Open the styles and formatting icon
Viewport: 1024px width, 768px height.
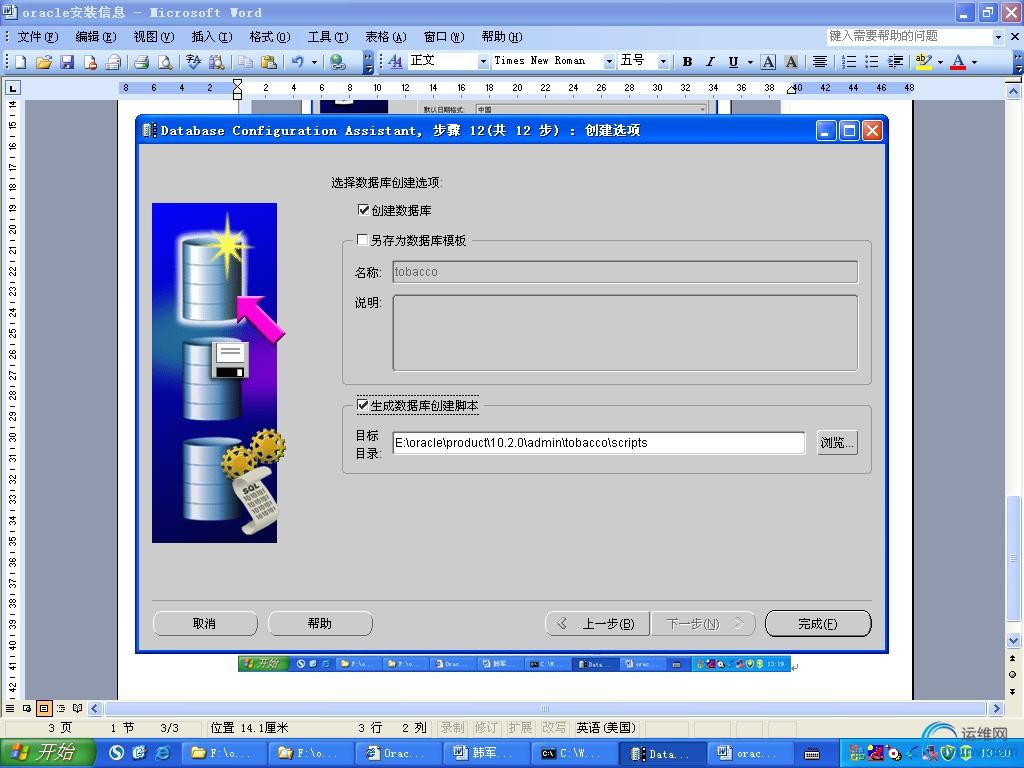click(x=394, y=61)
